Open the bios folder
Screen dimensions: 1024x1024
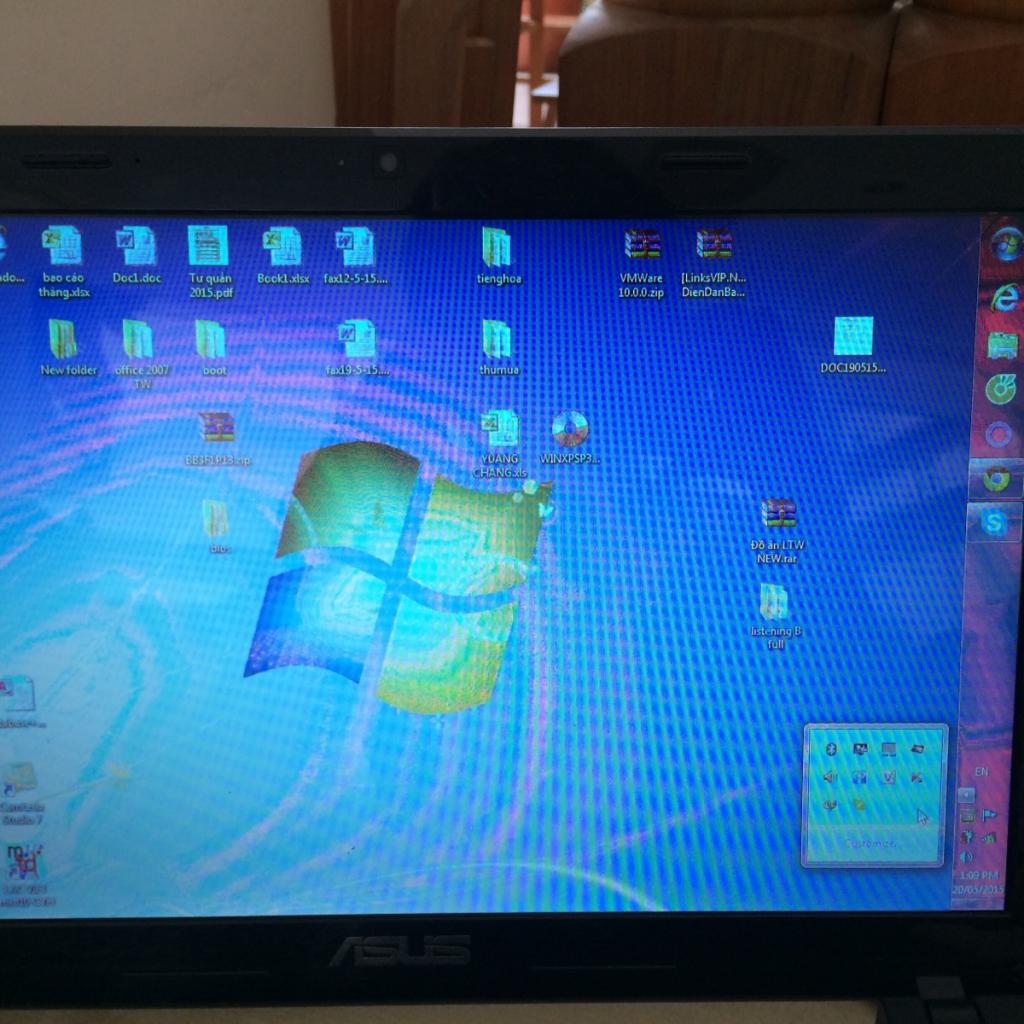[x=218, y=526]
